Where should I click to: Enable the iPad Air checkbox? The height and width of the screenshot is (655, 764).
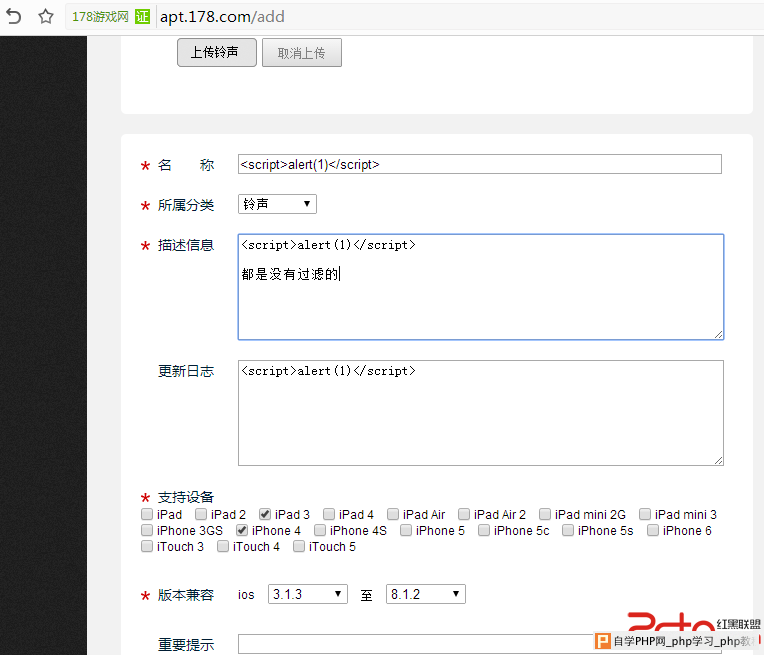393,514
